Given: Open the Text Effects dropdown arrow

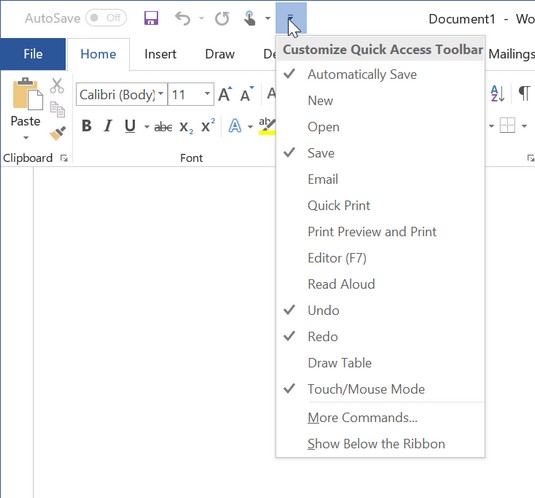Looking at the screenshot, I should (250, 127).
